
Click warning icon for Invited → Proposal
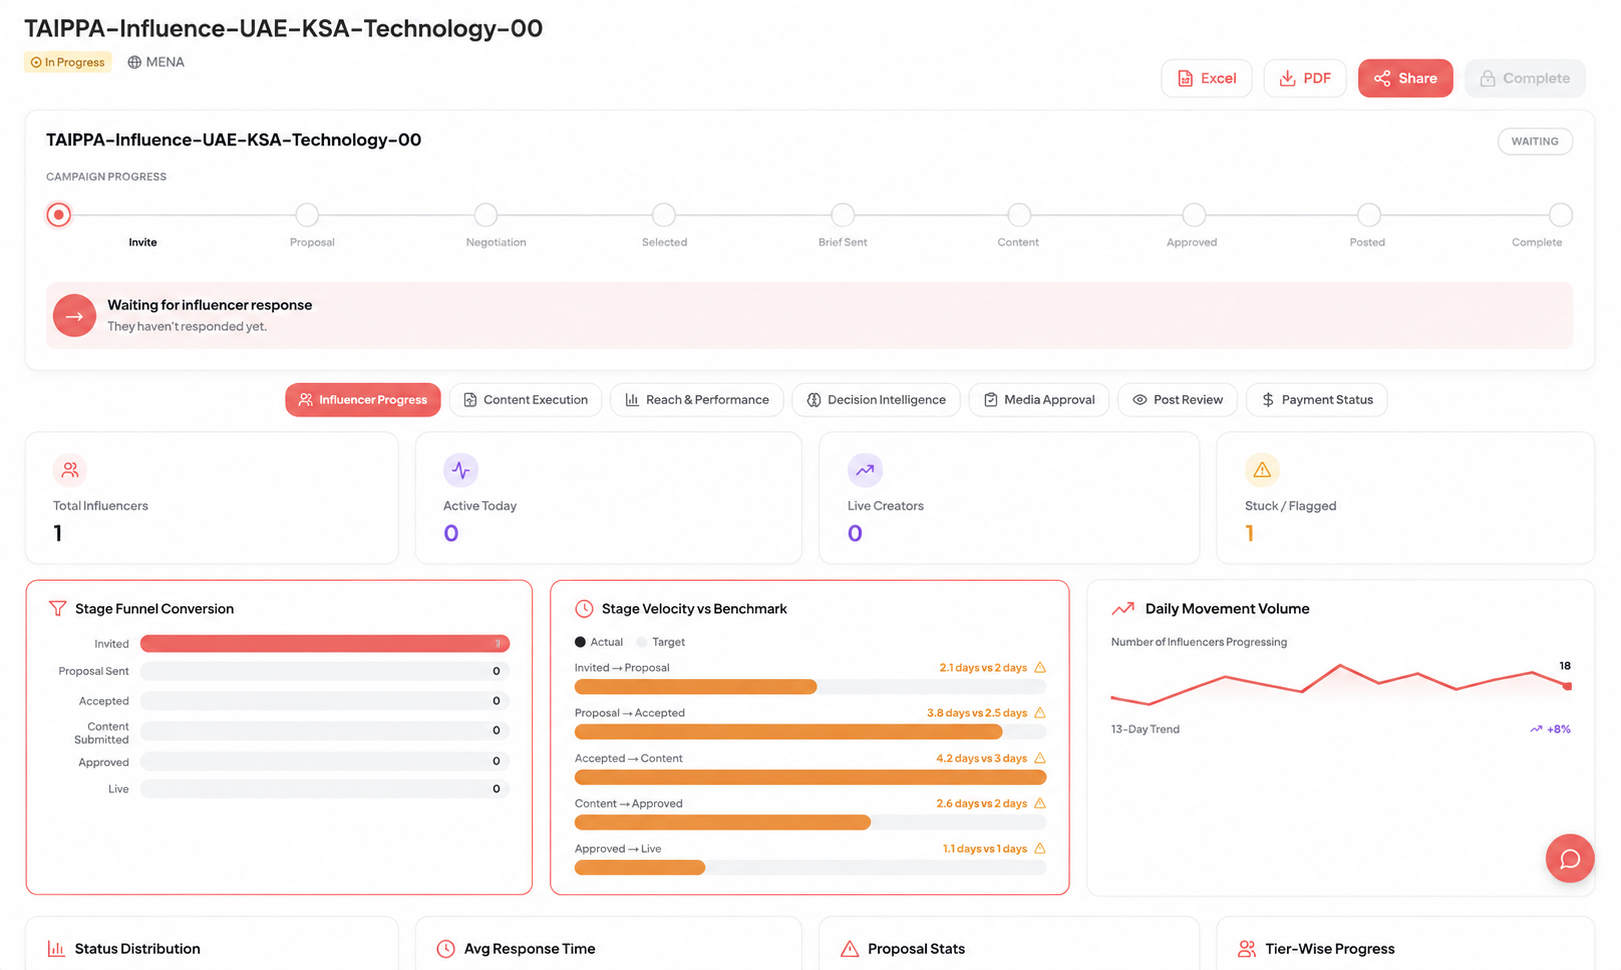1040,667
